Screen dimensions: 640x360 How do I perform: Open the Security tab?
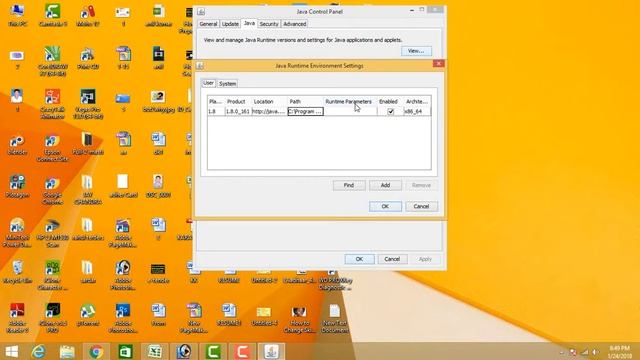[x=269, y=24]
